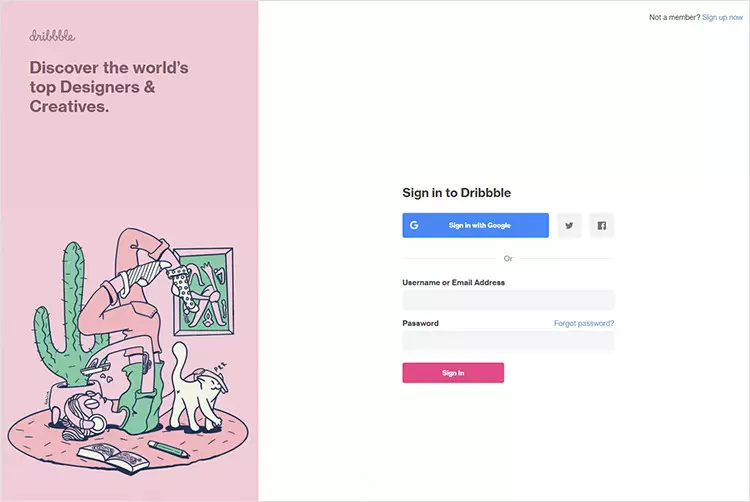This screenshot has width=750, height=502.
Task: Click Sign in with Google button
Action: click(475, 225)
